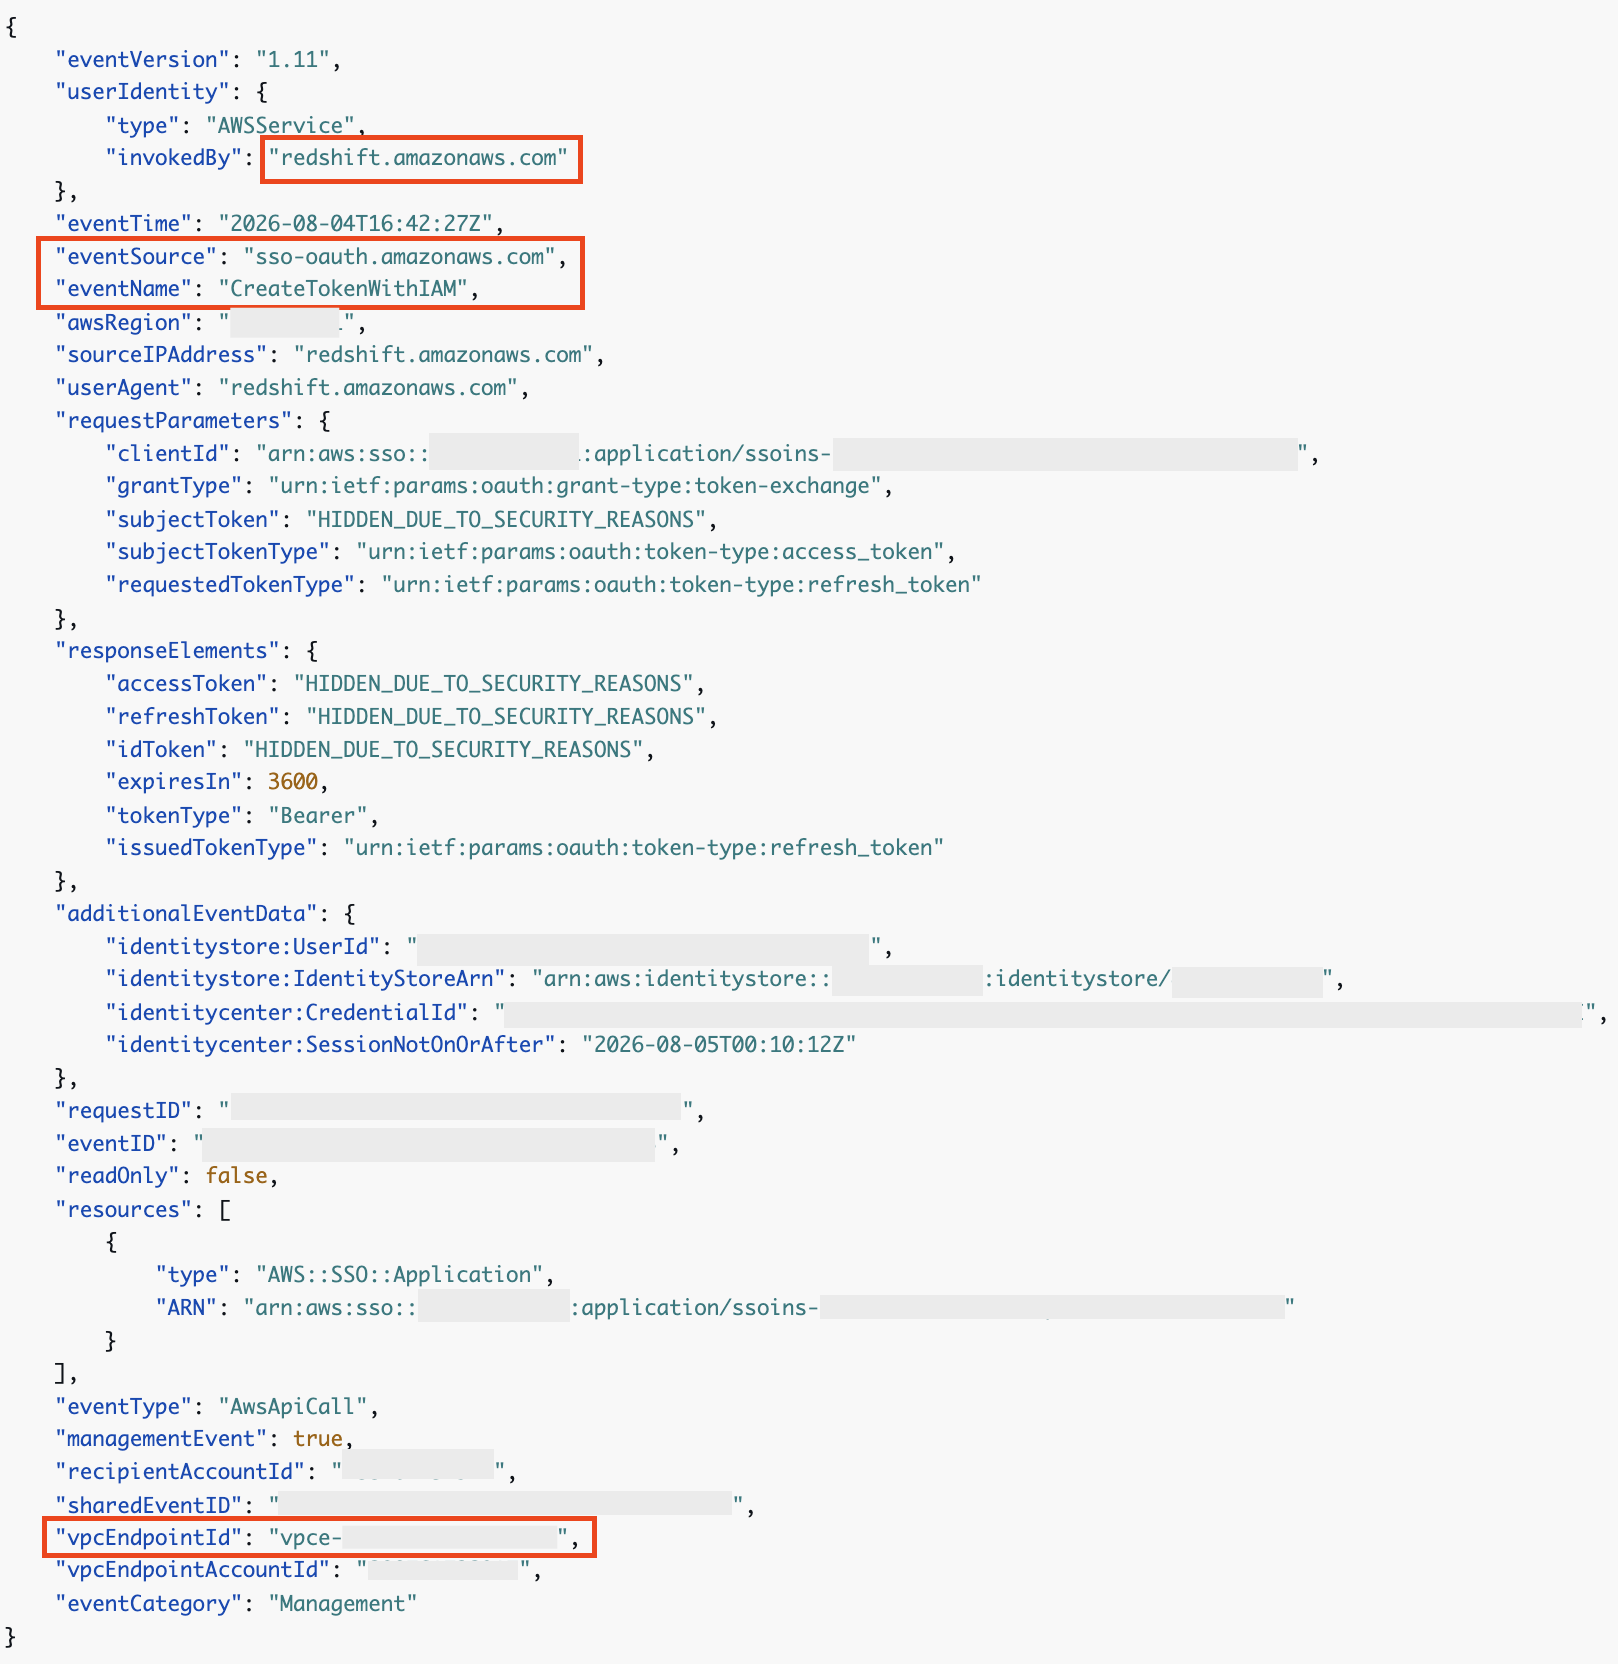Viewport: 1618px width, 1664px height.
Task: Click the "clientId" key
Action: pos(168,454)
